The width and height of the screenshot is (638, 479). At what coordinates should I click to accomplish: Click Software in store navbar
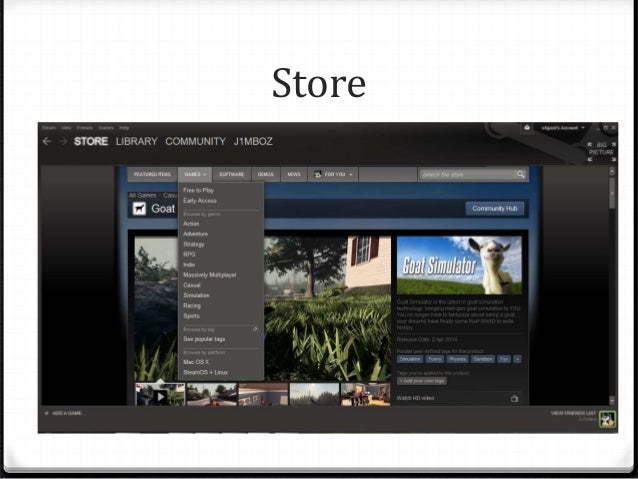pos(232,174)
